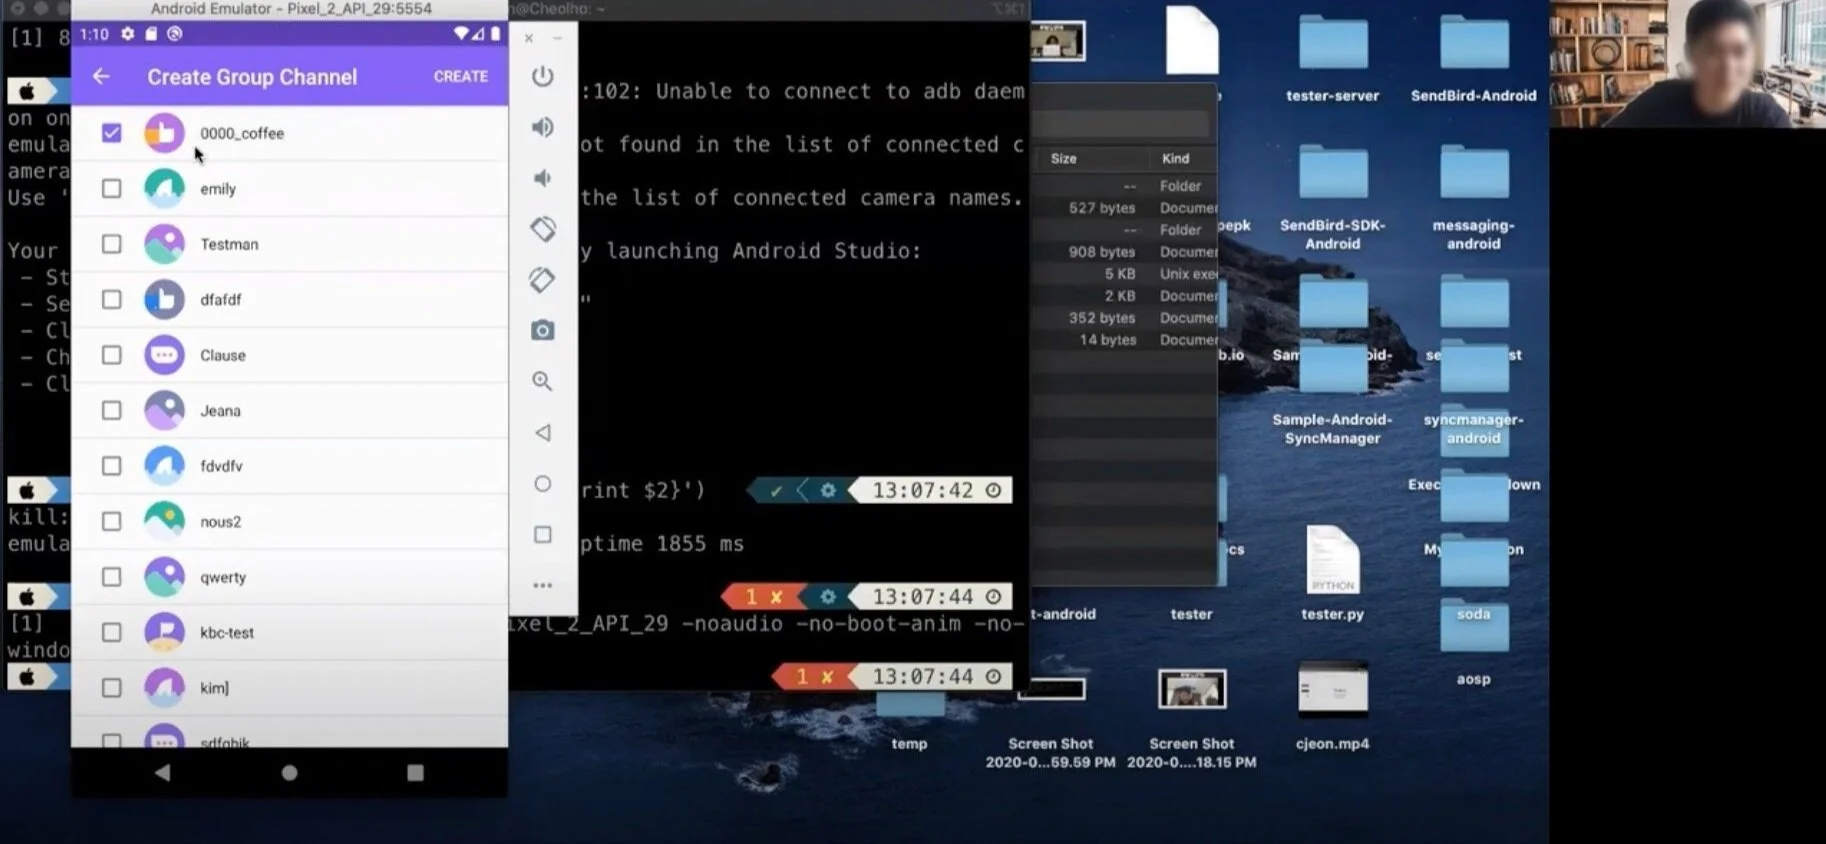Select the Jeana profile avatar

click(164, 410)
